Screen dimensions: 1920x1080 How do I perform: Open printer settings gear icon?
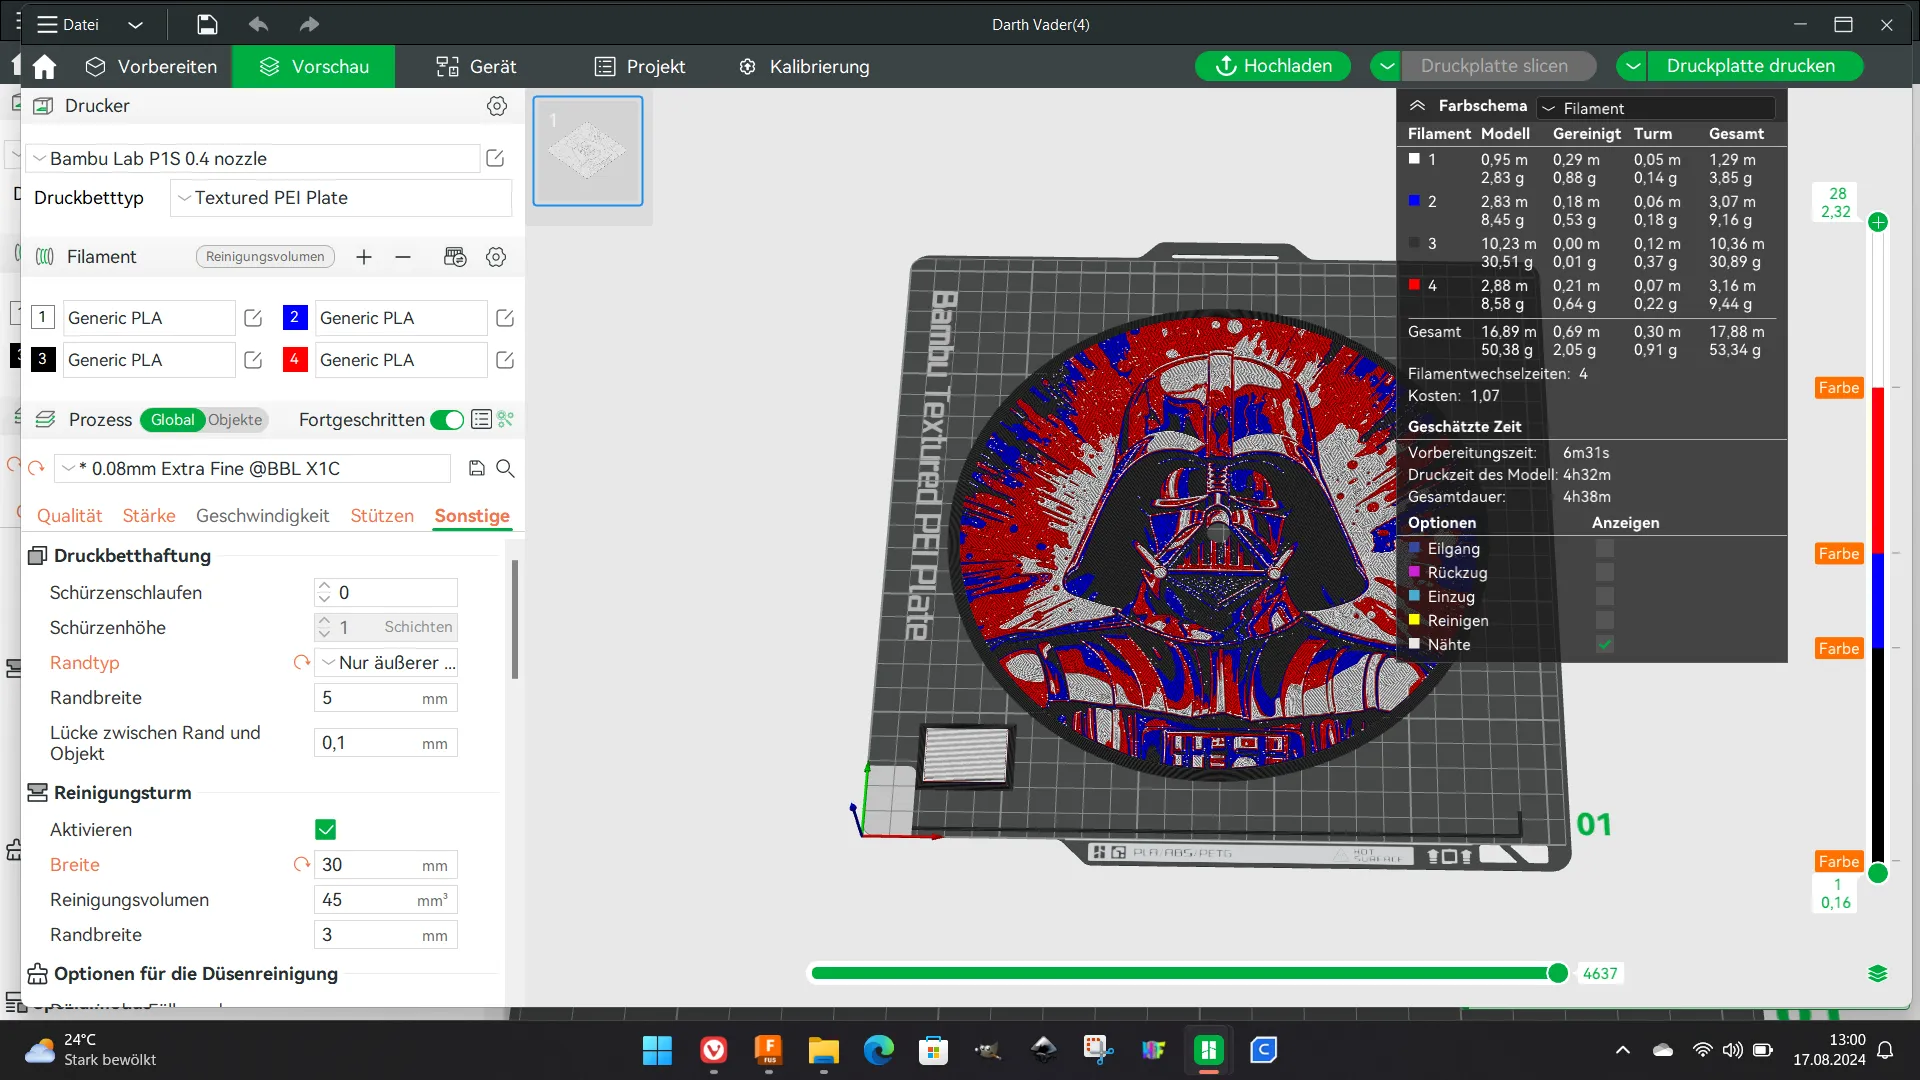click(497, 106)
